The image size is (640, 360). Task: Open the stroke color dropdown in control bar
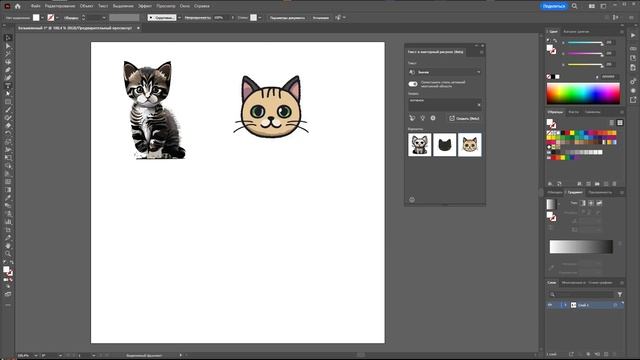57,18
